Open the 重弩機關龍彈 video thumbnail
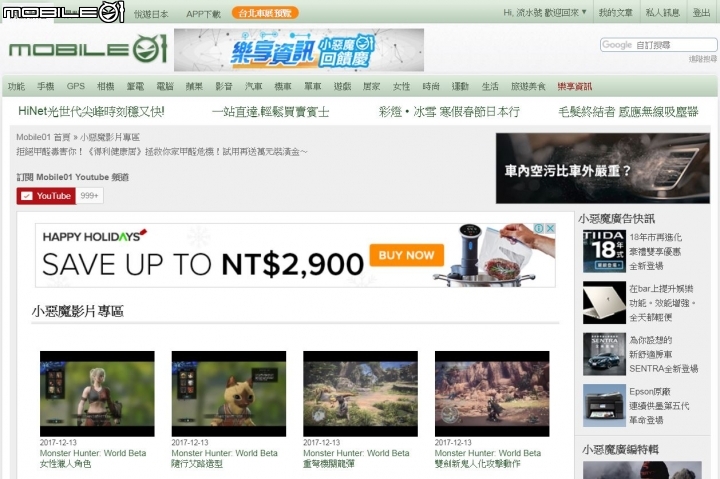The height and width of the screenshot is (479, 720). click(x=360, y=394)
